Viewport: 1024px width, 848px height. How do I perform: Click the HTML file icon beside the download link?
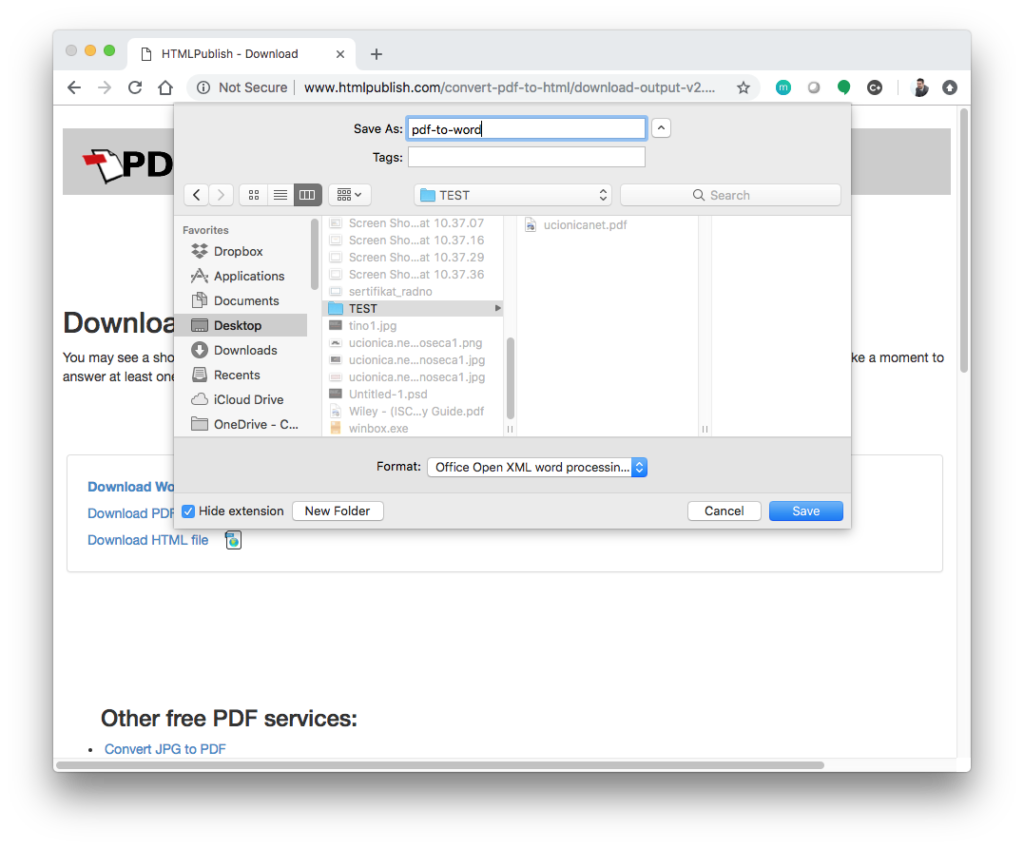pyautogui.click(x=233, y=540)
